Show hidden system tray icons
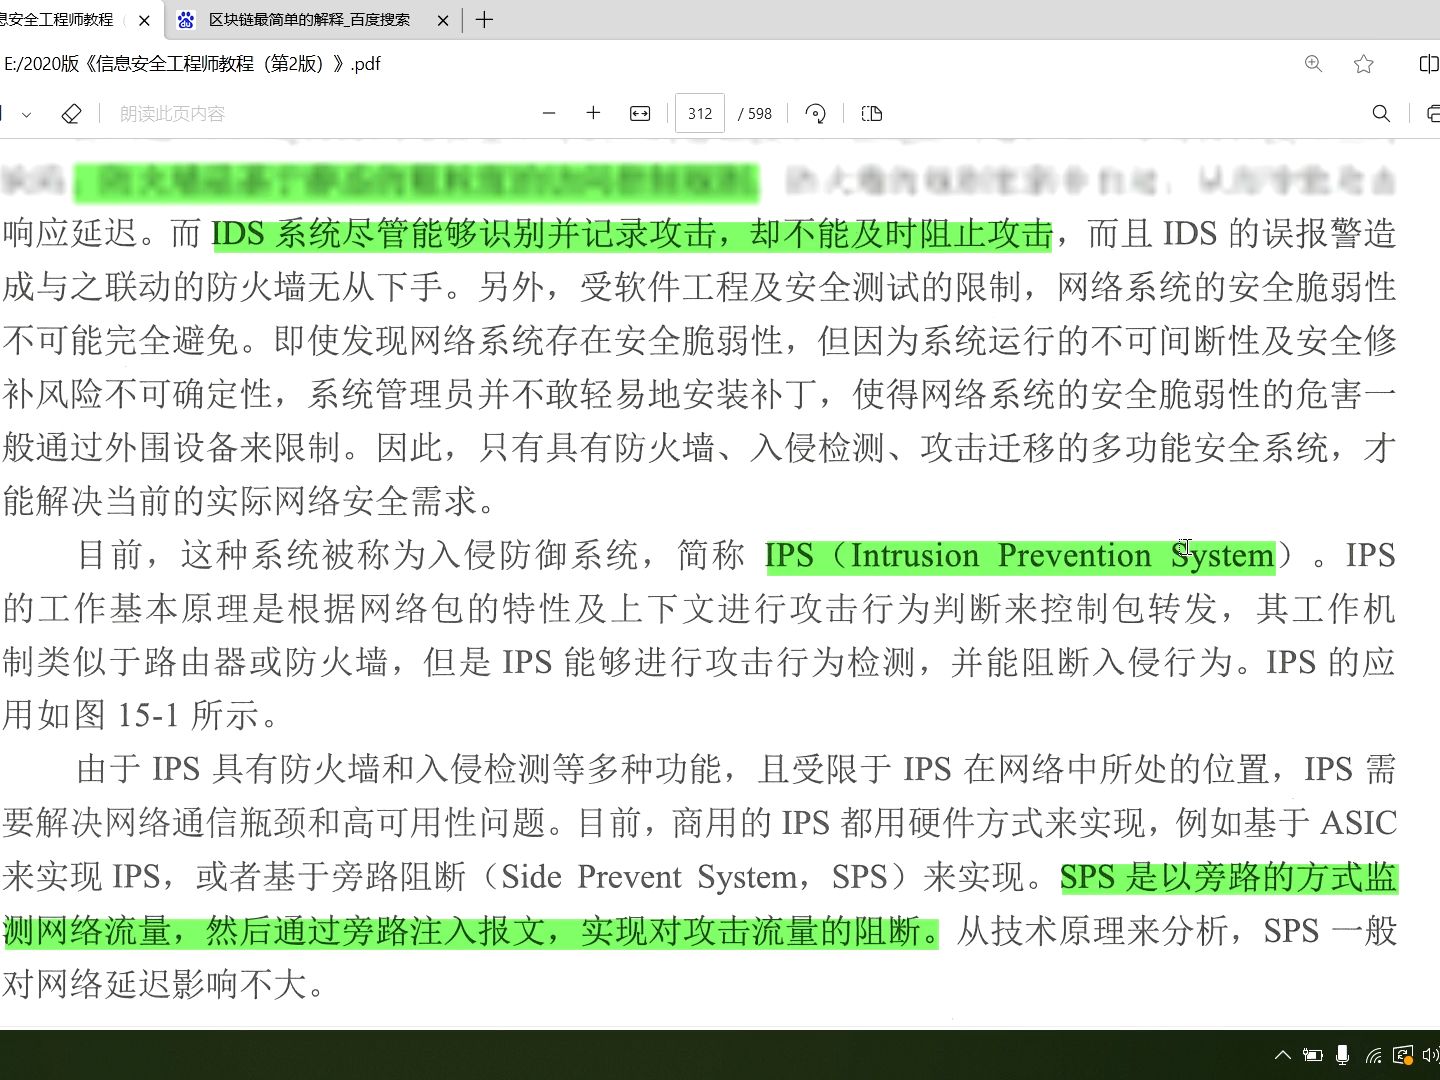1440x1080 pixels. pyautogui.click(x=1283, y=1055)
